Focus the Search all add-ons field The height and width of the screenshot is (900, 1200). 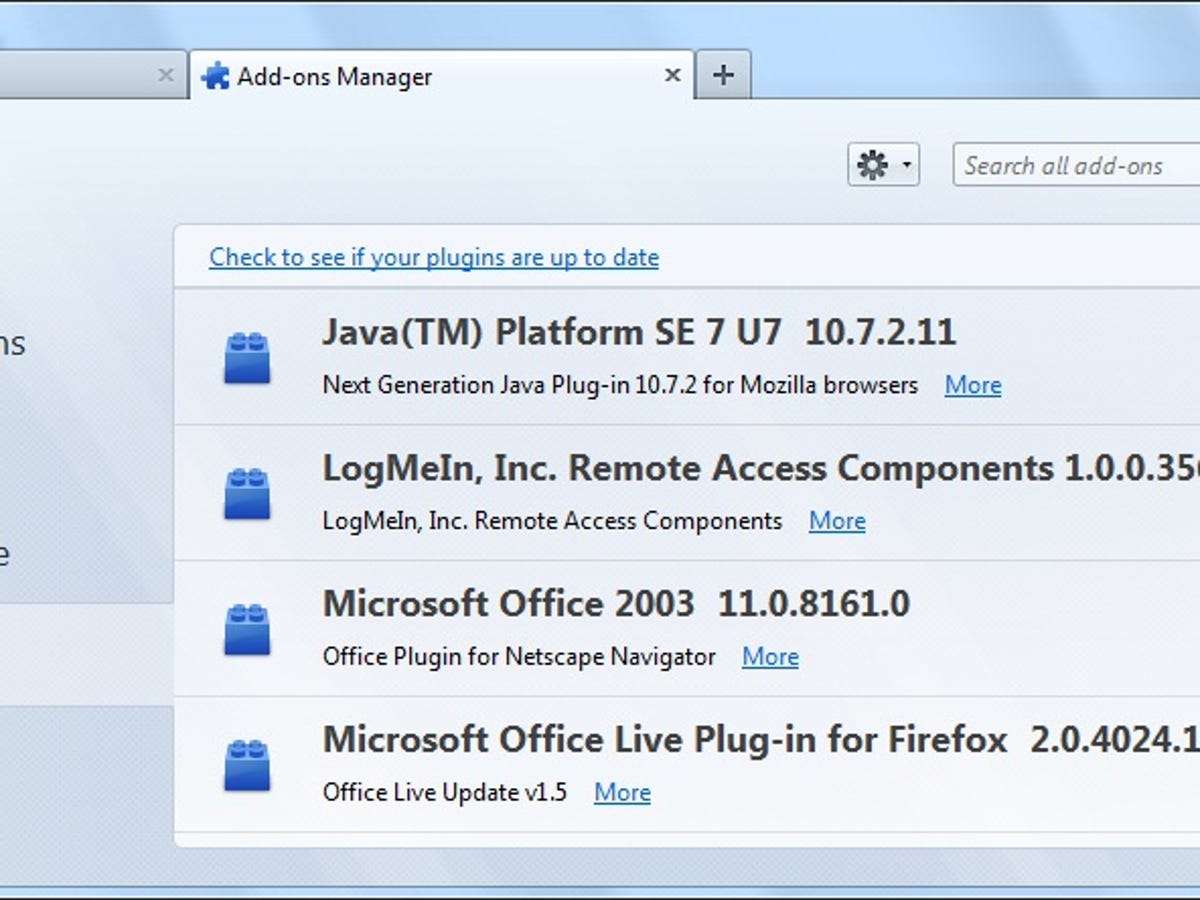click(x=1076, y=165)
